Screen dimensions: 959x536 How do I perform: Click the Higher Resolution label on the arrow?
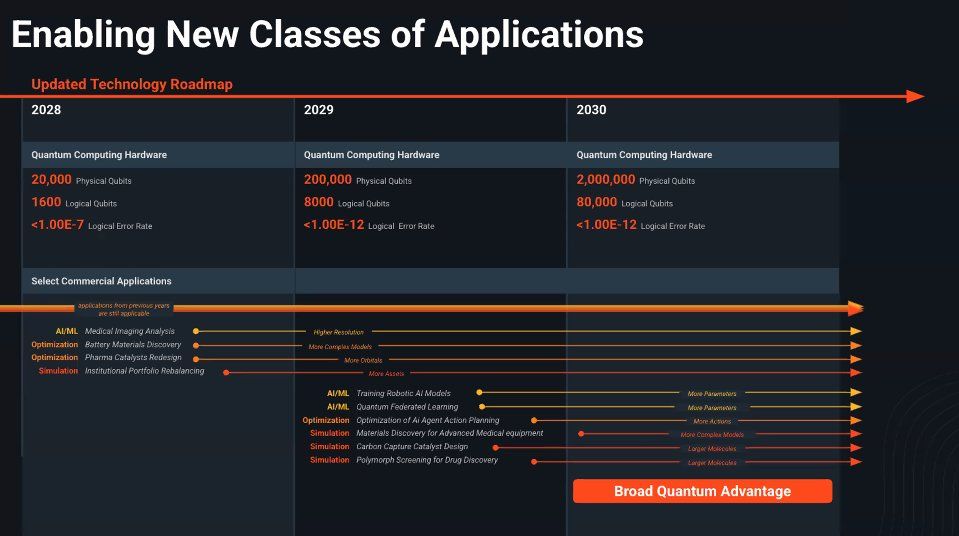point(338,332)
